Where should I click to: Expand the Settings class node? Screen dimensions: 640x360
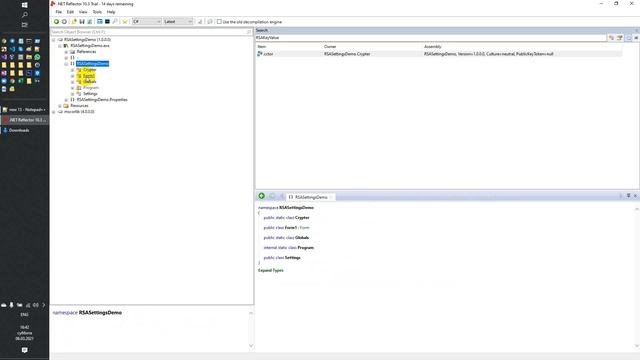pos(73,94)
